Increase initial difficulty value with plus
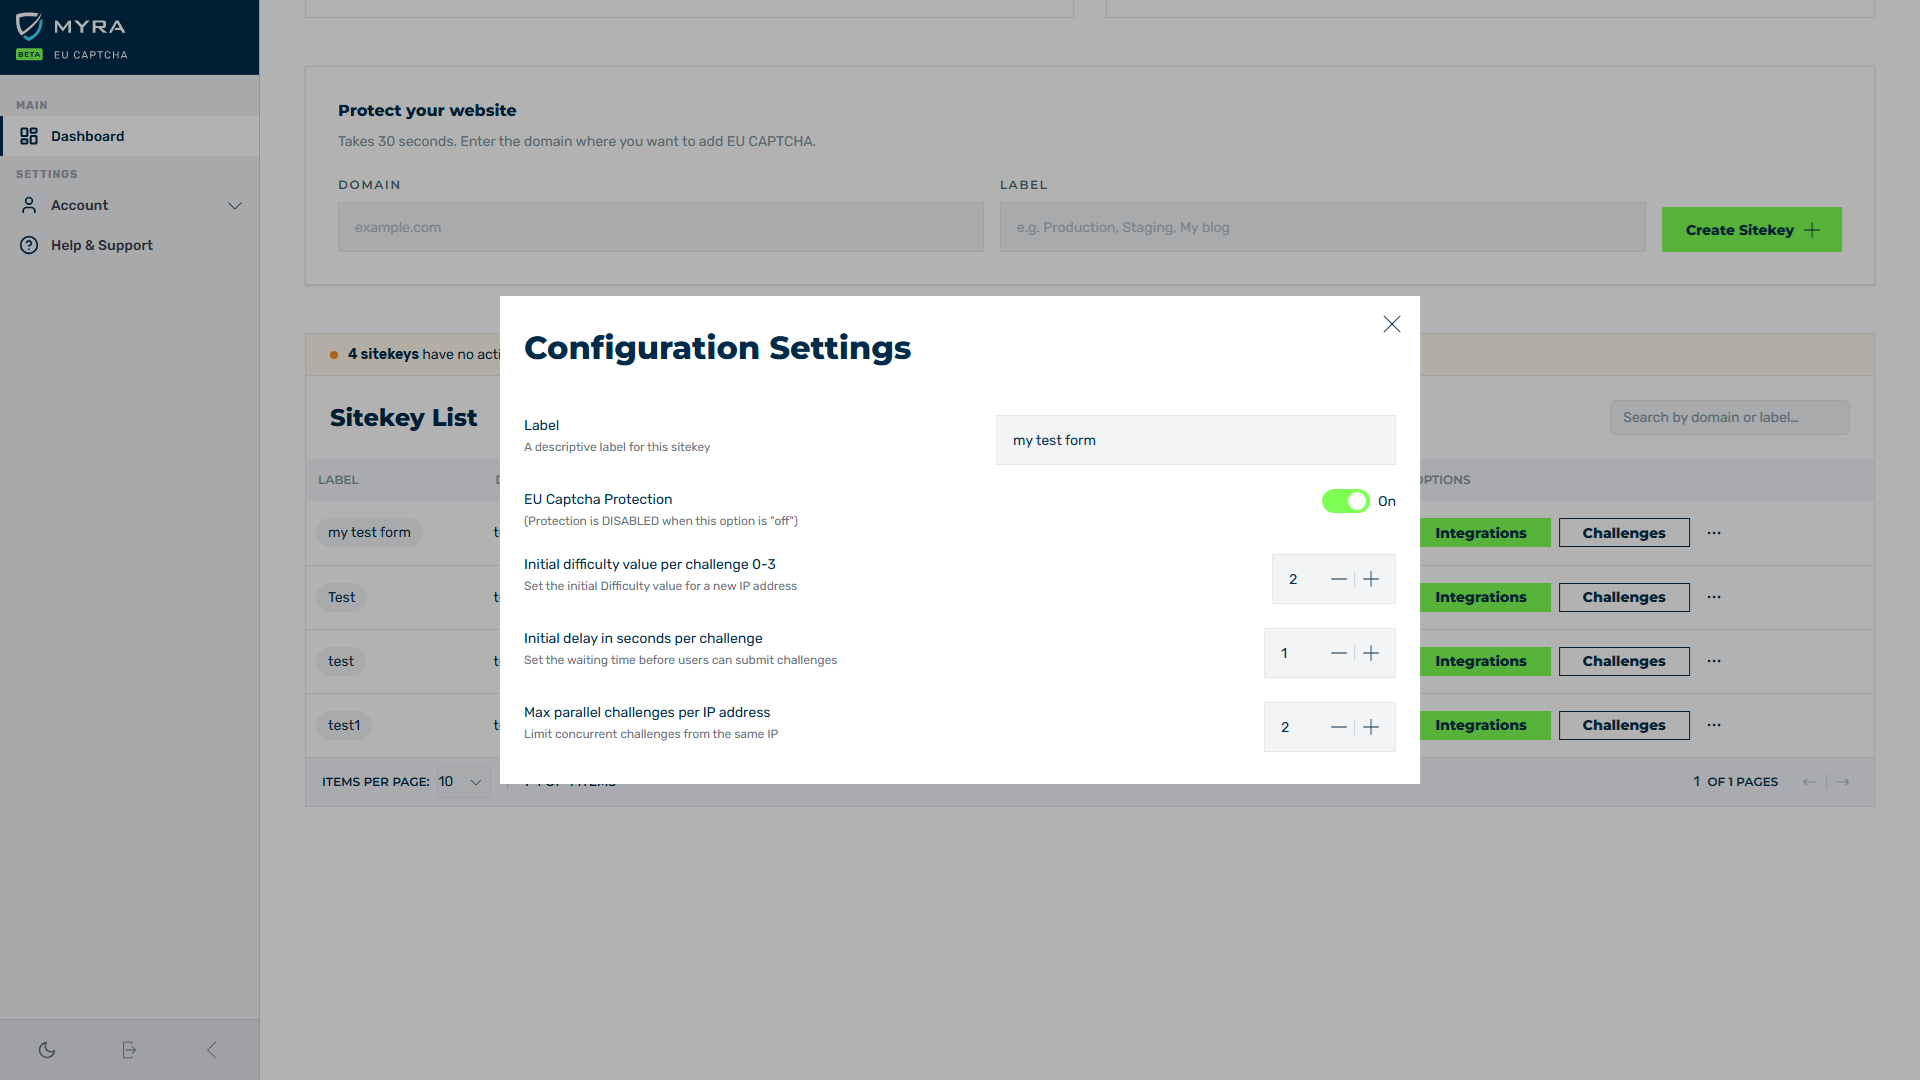 [1371, 579]
